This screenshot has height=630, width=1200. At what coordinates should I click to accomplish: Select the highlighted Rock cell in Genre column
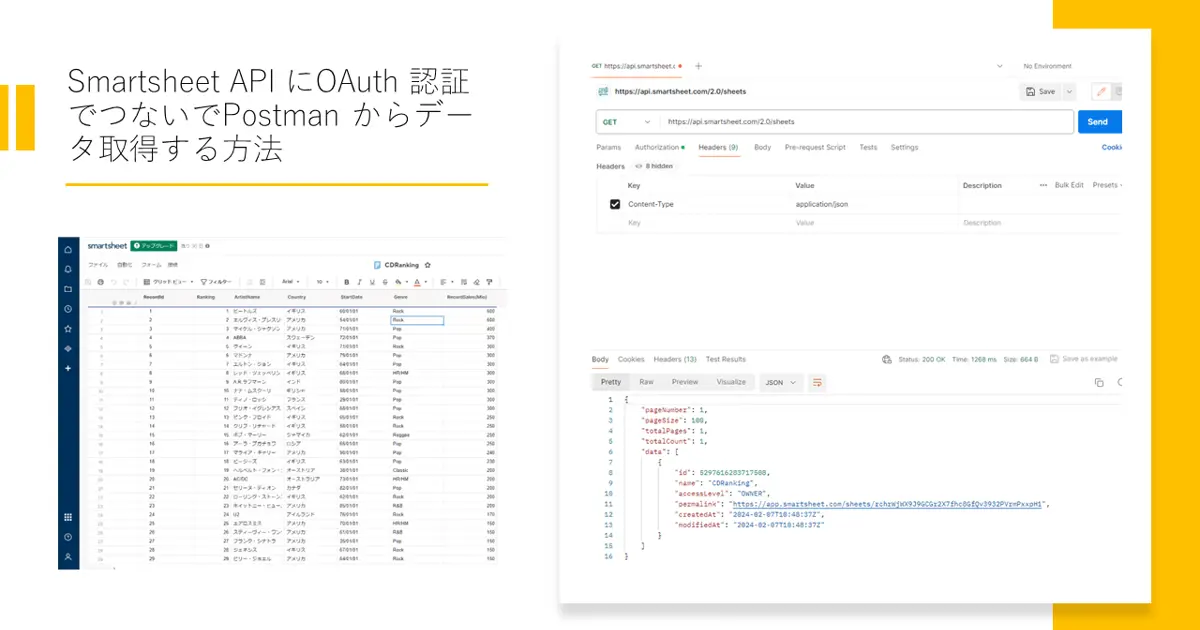pos(416,320)
